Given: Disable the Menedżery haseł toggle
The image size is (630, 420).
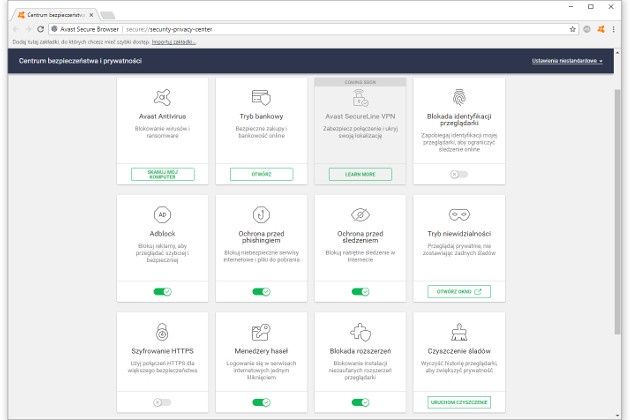Looking at the screenshot, I should (x=261, y=402).
